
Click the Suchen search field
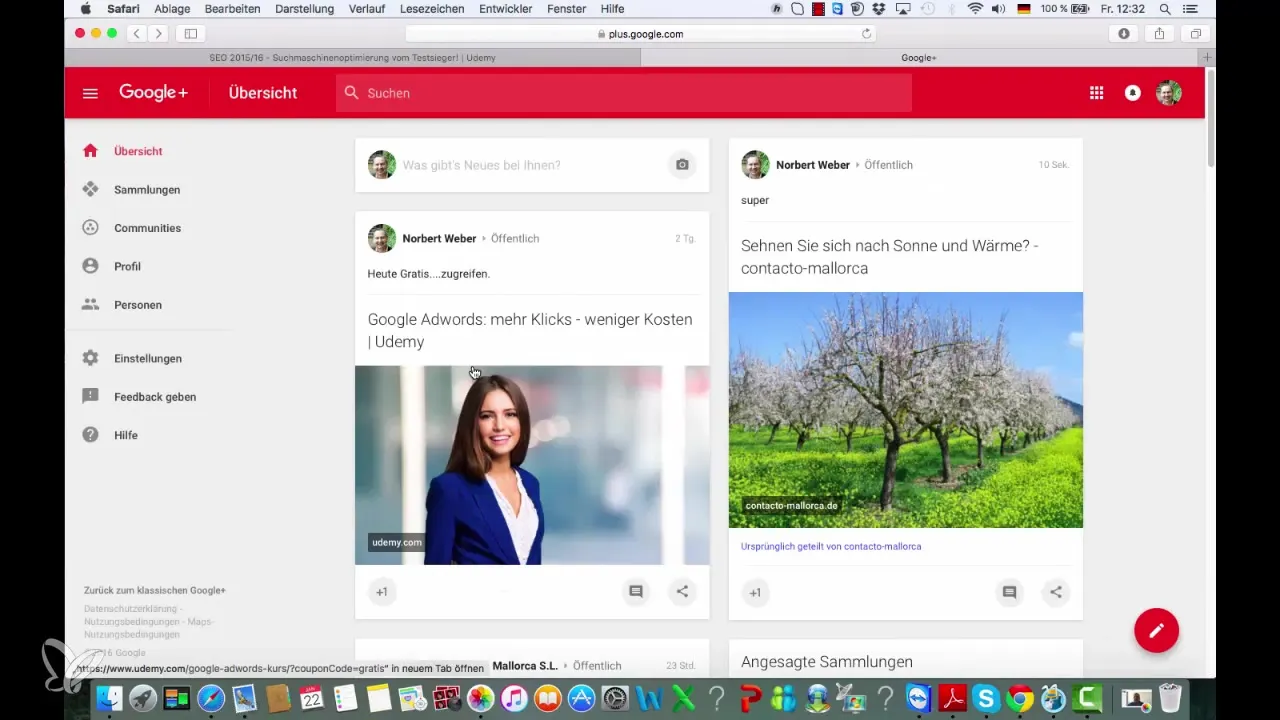point(624,93)
